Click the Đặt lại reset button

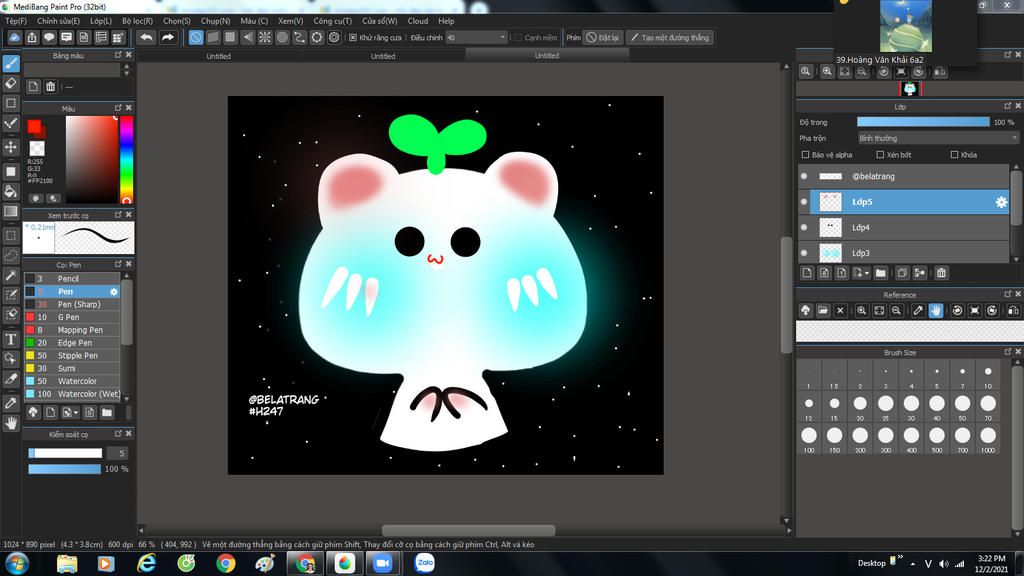point(602,38)
